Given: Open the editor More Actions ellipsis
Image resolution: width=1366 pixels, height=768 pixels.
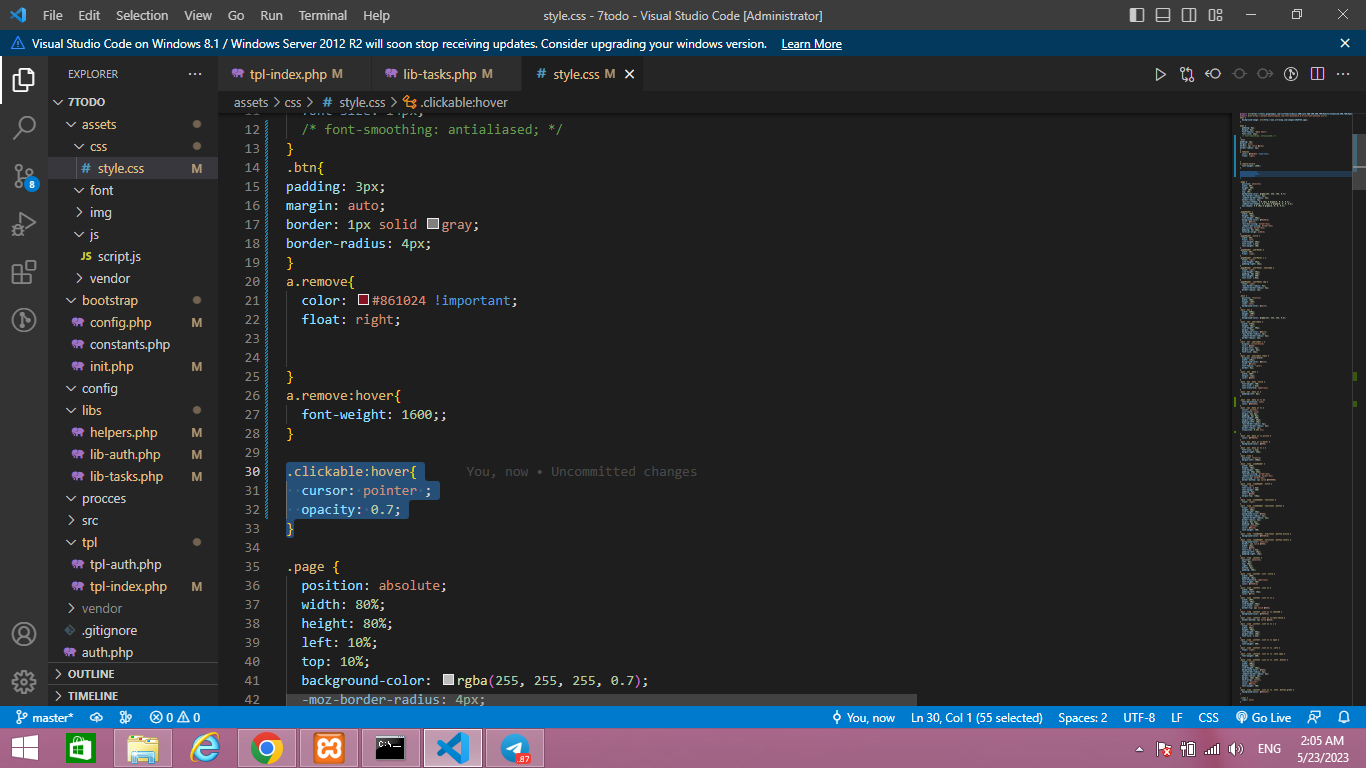Looking at the screenshot, I should coord(1344,74).
